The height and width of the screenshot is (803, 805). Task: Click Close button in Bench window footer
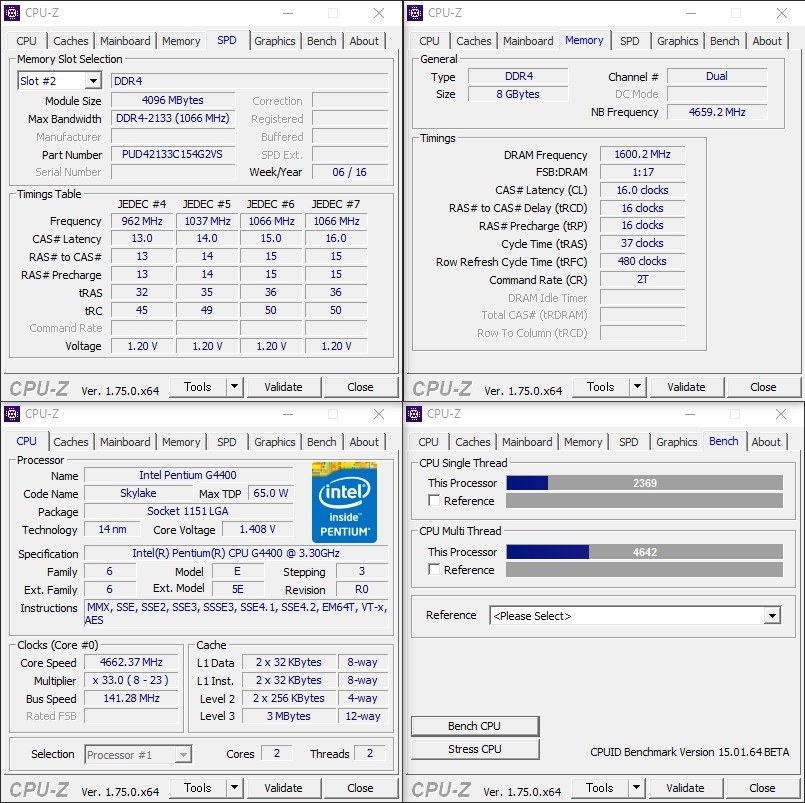click(762, 788)
